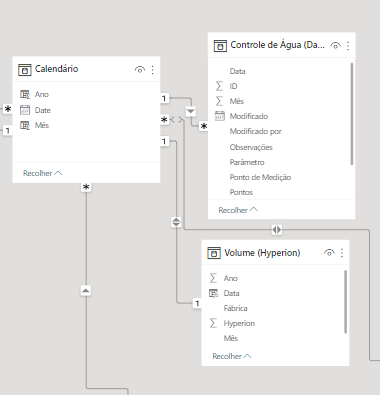Select the Data field in Controle de Água
The height and width of the screenshot is (395, 380).
(x=237, y=71)
